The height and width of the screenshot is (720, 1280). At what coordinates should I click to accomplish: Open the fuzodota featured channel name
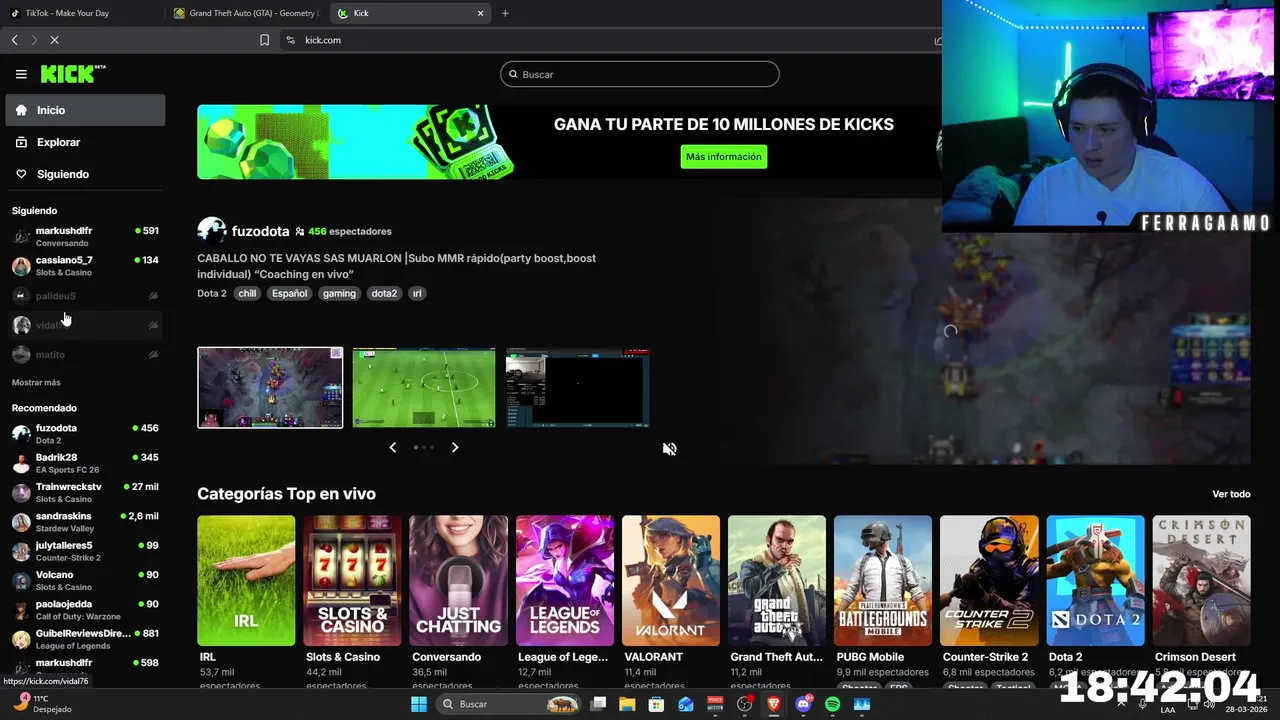[x=260, y=231]
